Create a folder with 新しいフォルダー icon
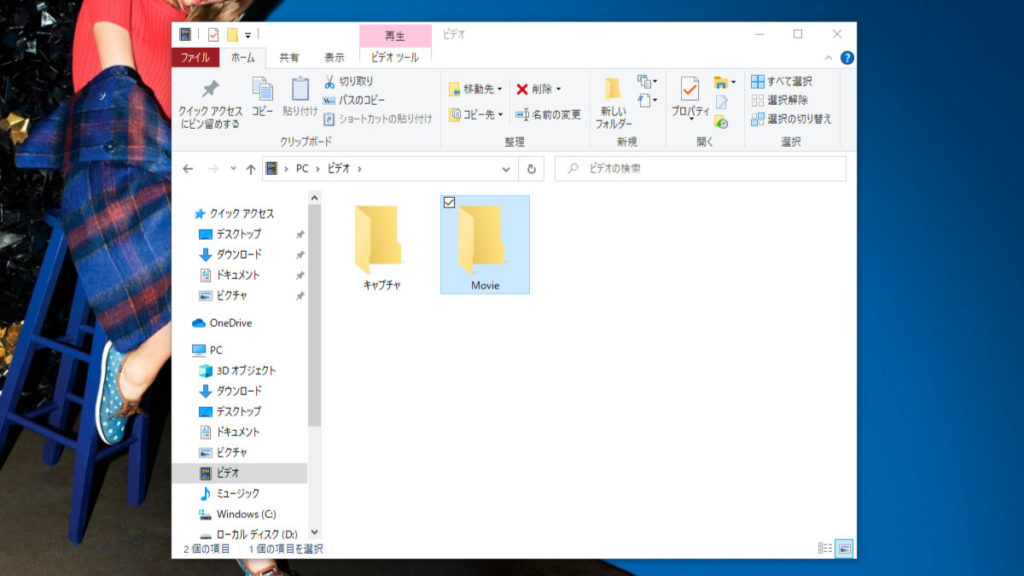 pos(613,90)
